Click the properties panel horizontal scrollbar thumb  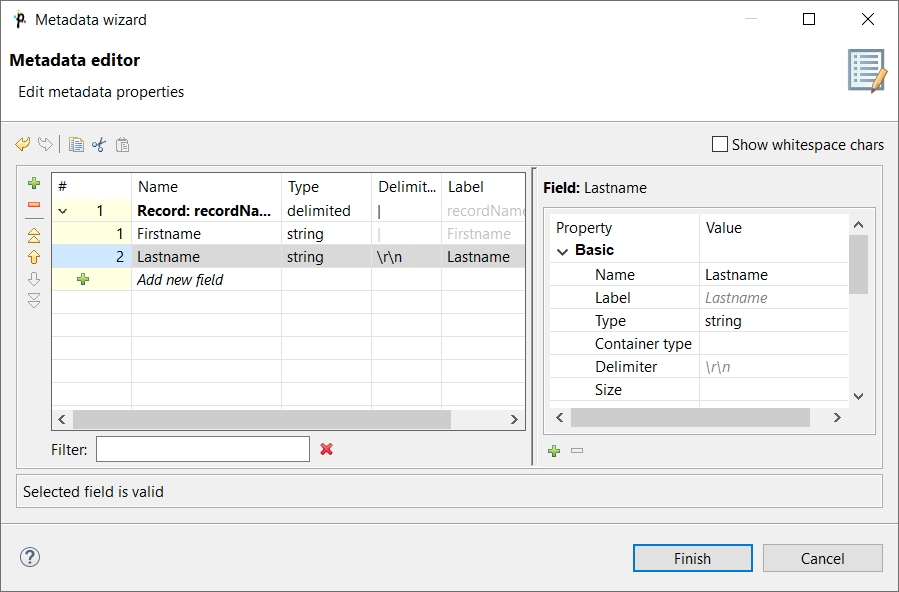pos(690,418)
